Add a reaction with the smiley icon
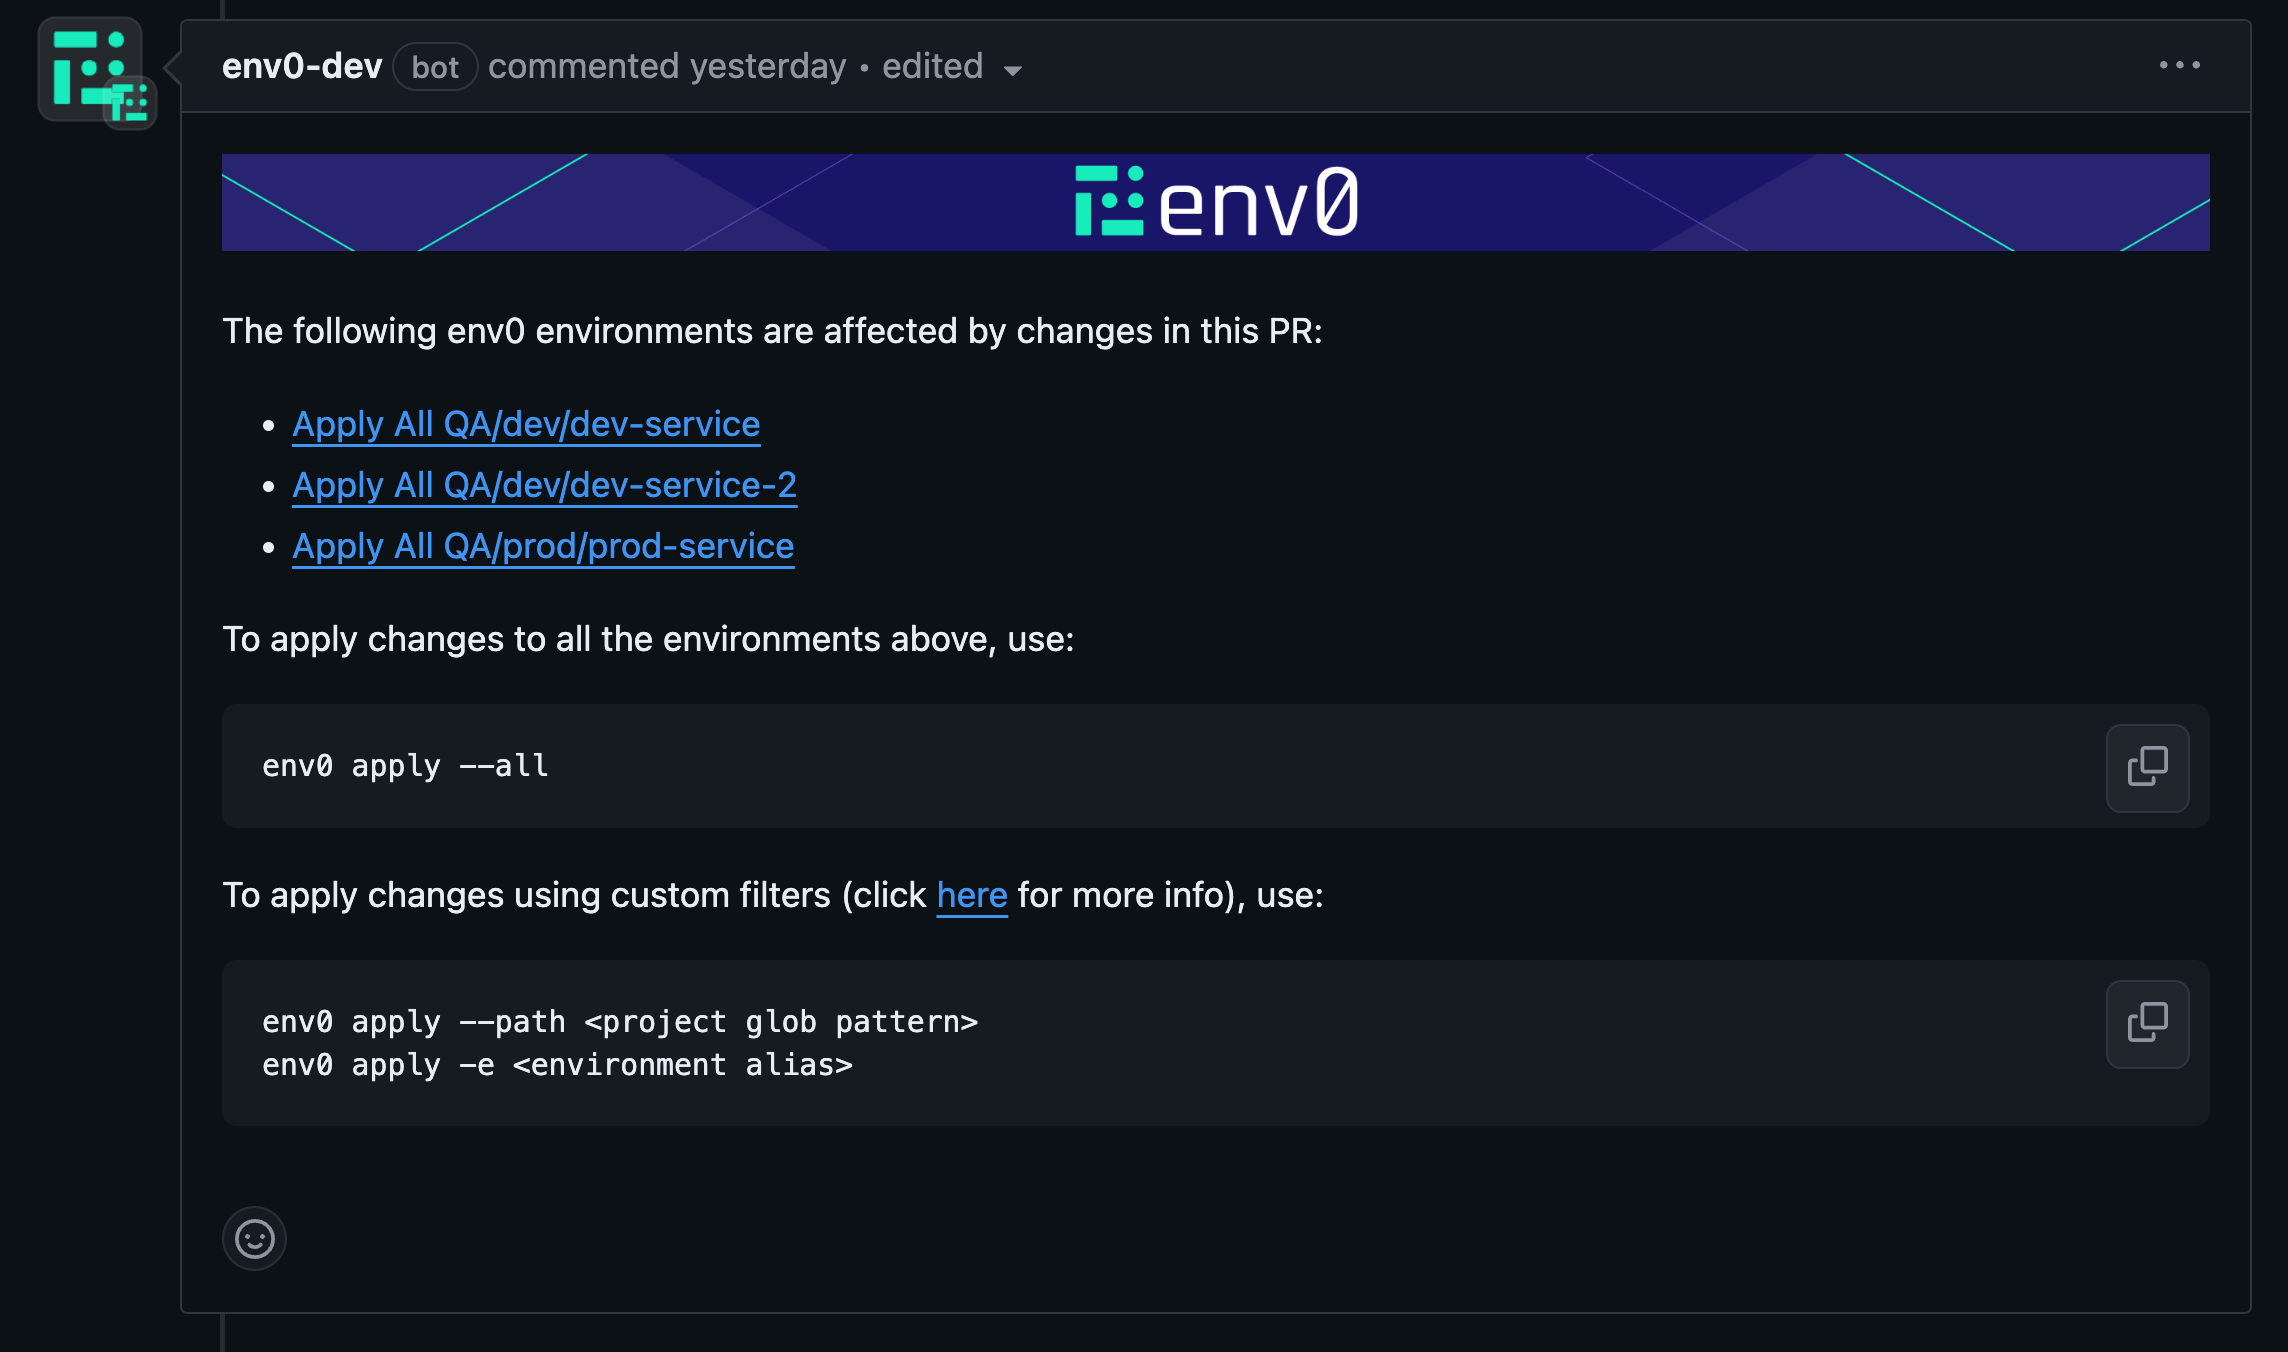 click(x=254, y=1238)
